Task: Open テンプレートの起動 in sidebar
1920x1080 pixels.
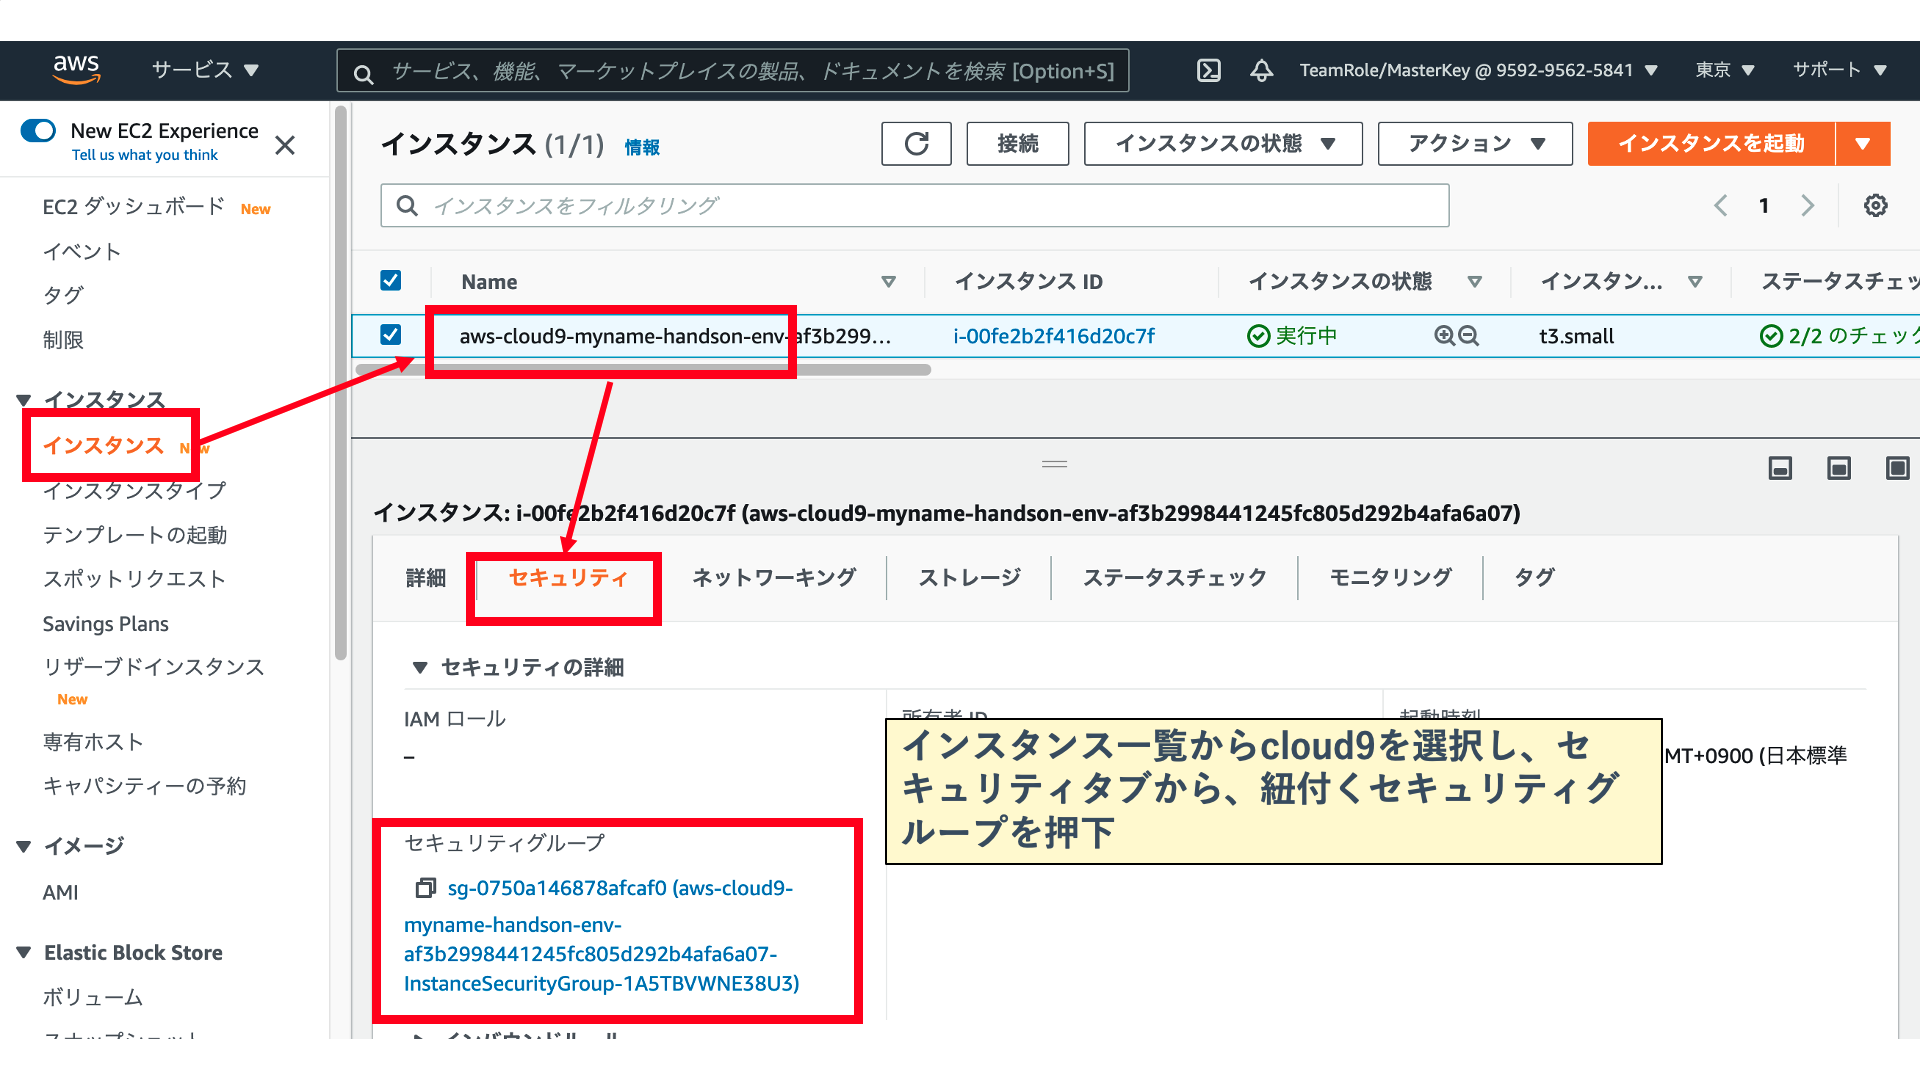Action: (135, 535)
